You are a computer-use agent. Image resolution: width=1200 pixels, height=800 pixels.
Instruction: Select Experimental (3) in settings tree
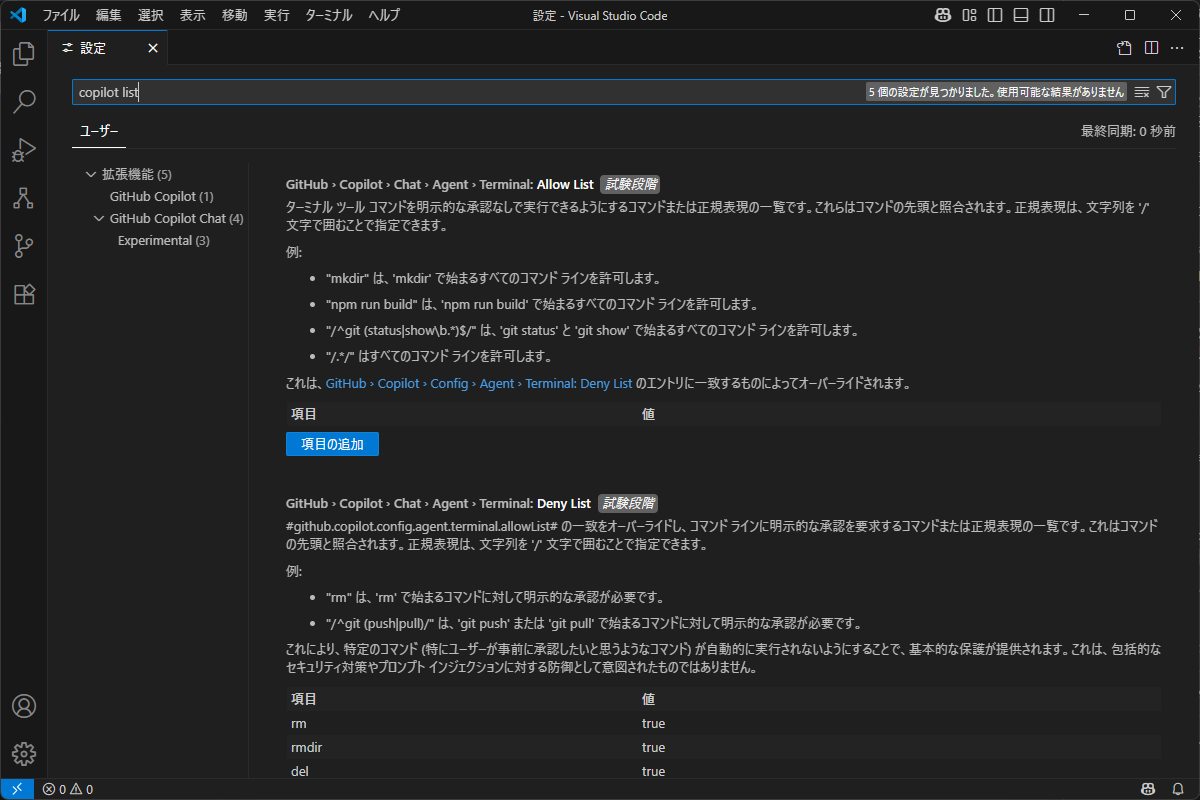164,240
